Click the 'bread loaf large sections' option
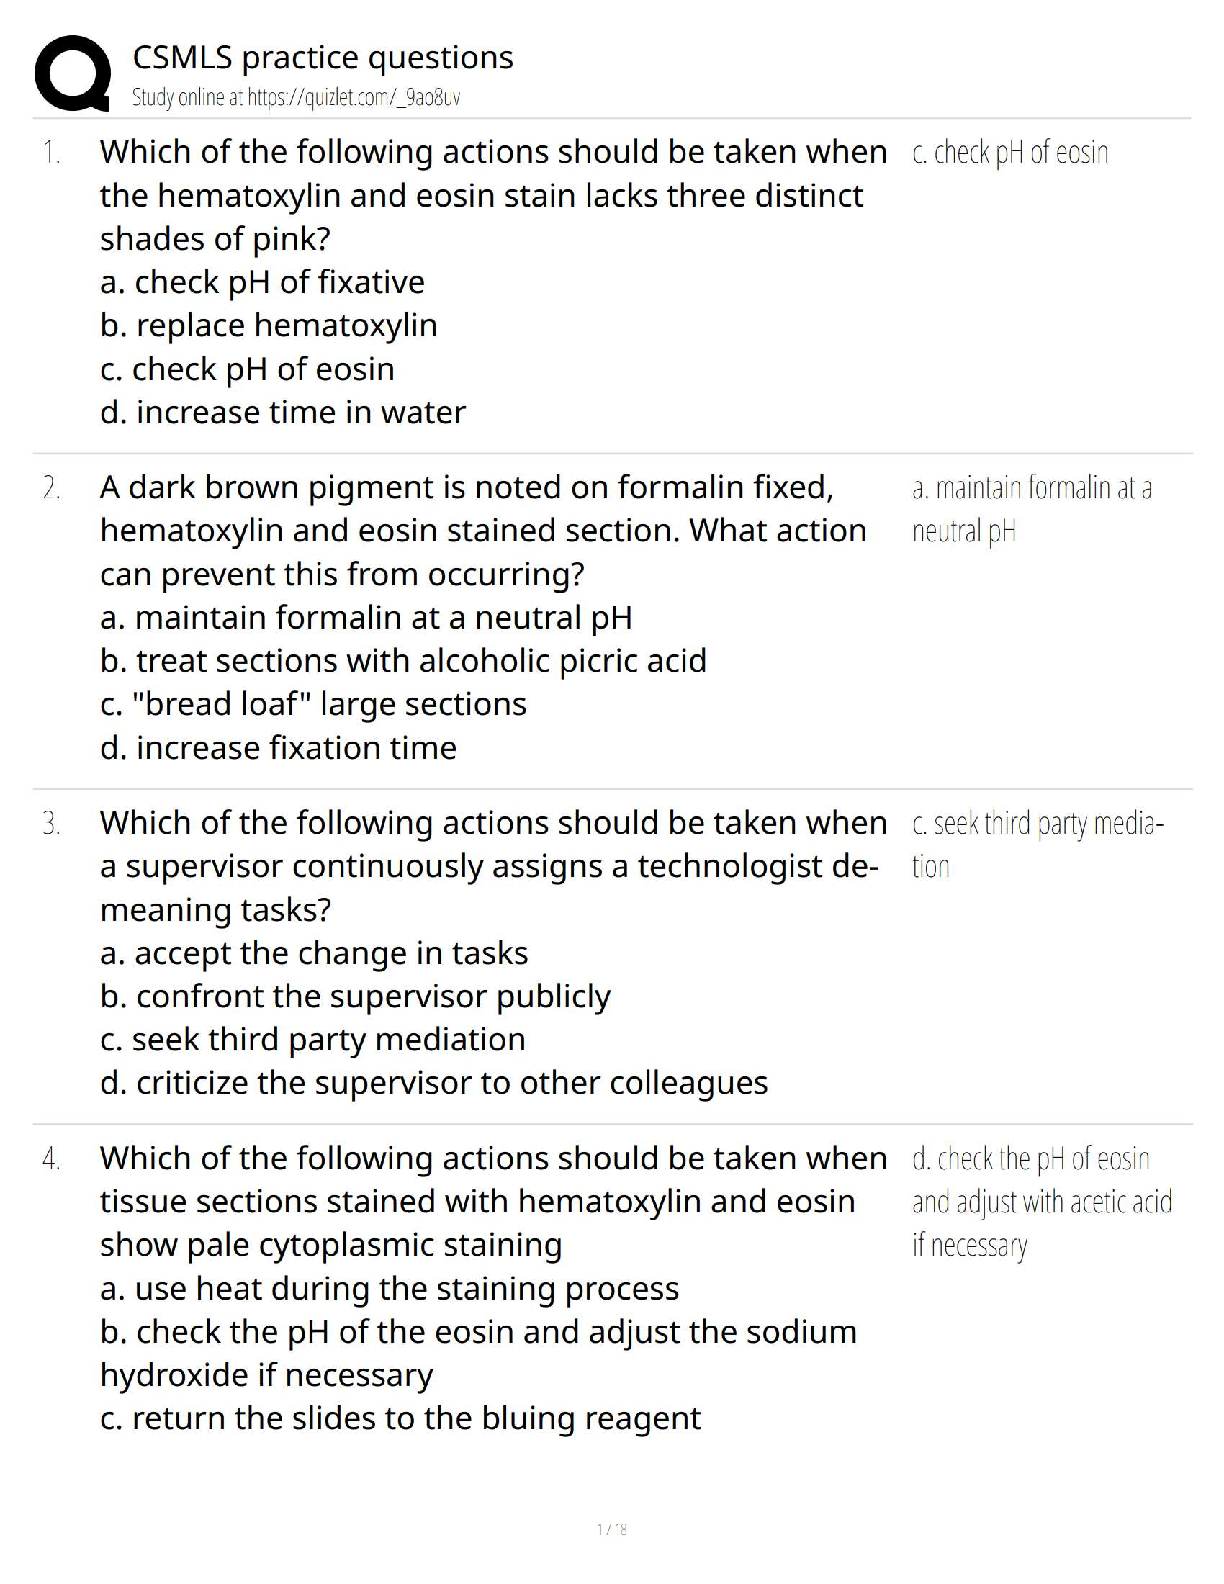Screen dimensions: 1224x1584 tap(313, 704)
